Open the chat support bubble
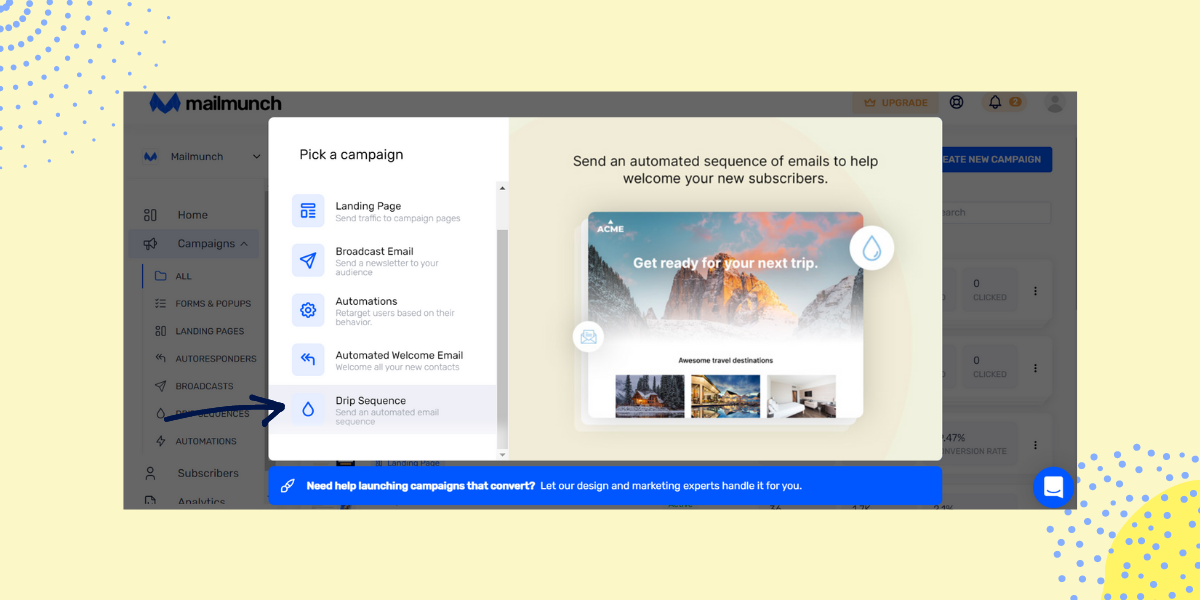The height and width of the screenshot is (600, 1200). pyautogui.click(x=1053, y=487)
